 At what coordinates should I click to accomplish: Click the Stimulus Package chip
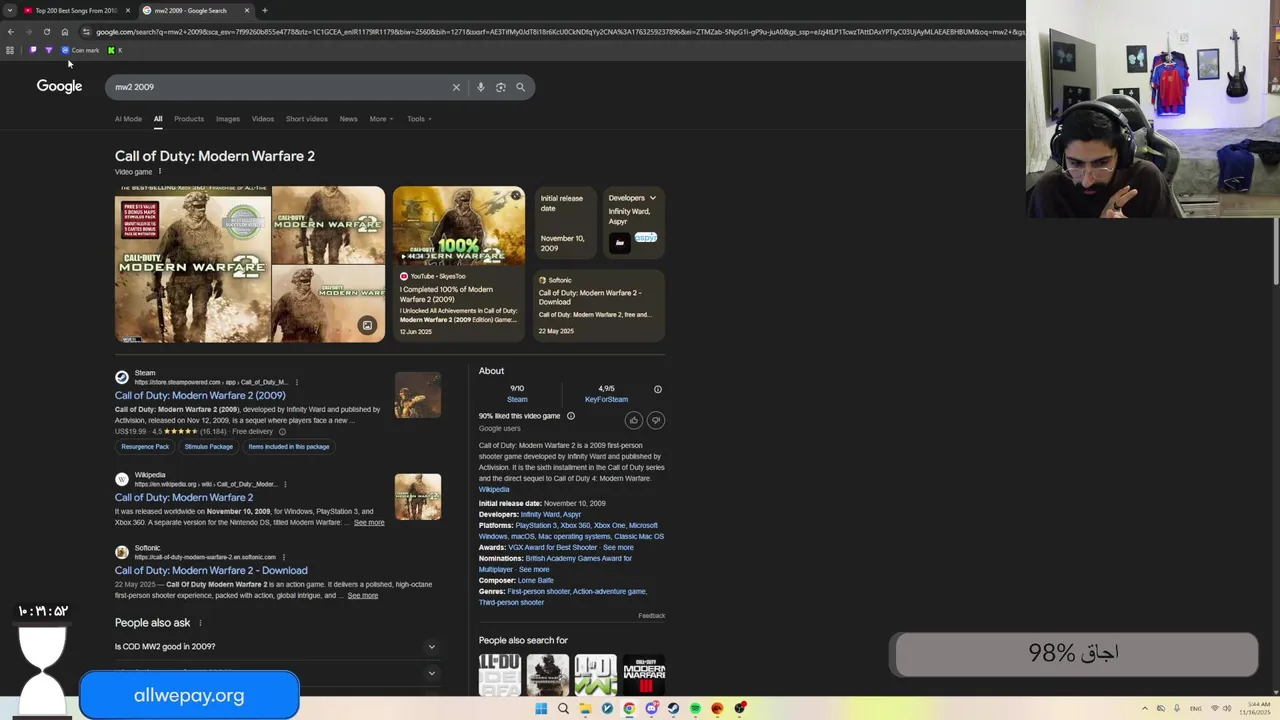coord(208,447)
